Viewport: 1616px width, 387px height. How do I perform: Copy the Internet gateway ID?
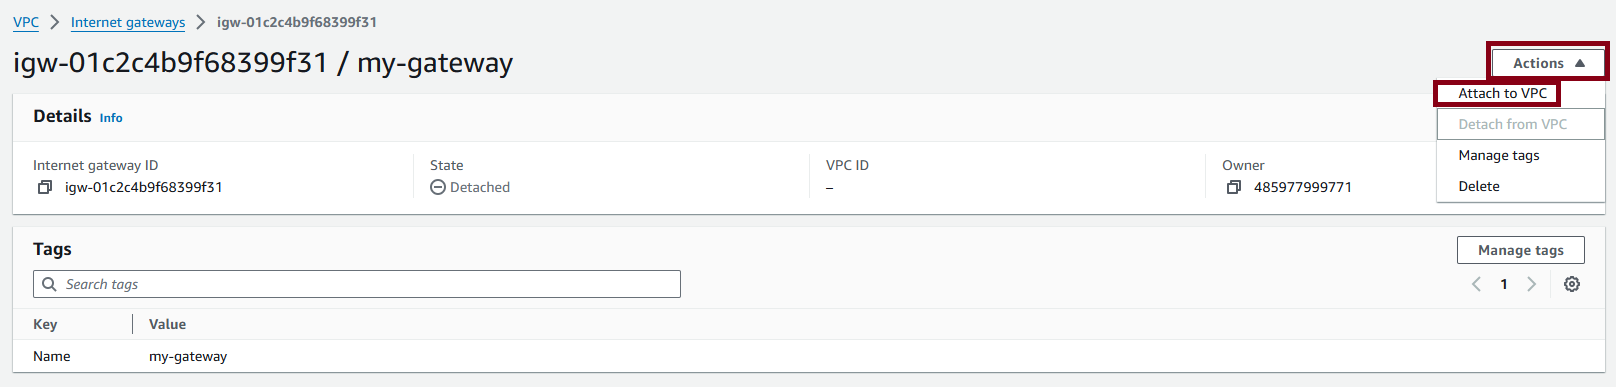[x=45, y=187]
